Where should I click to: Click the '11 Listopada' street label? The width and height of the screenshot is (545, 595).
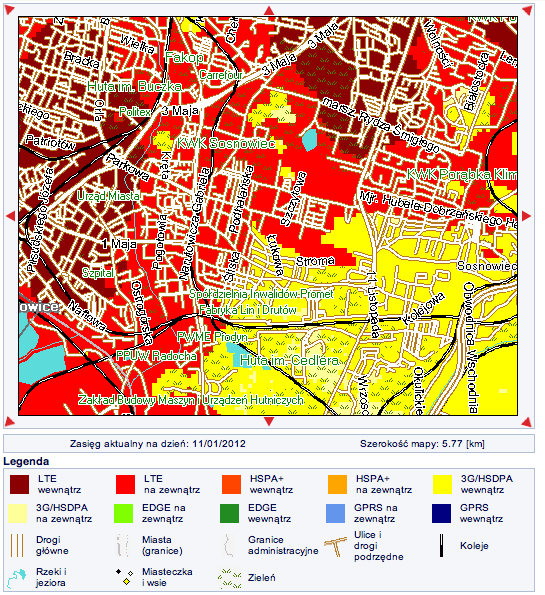pyautogui.click(x=373, y=304)
